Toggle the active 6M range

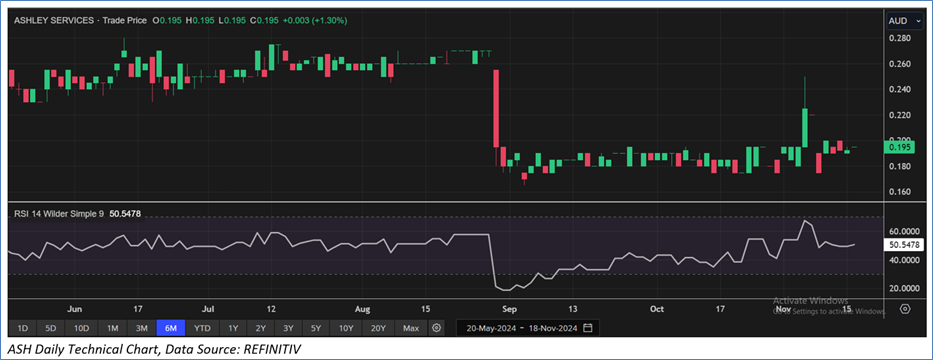tap(171, 328)
